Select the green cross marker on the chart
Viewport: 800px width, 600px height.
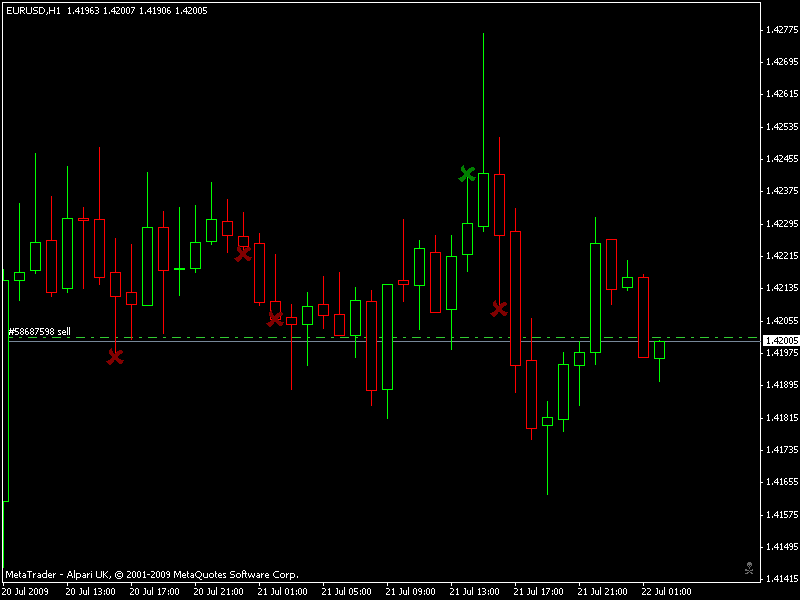point(467,174)
